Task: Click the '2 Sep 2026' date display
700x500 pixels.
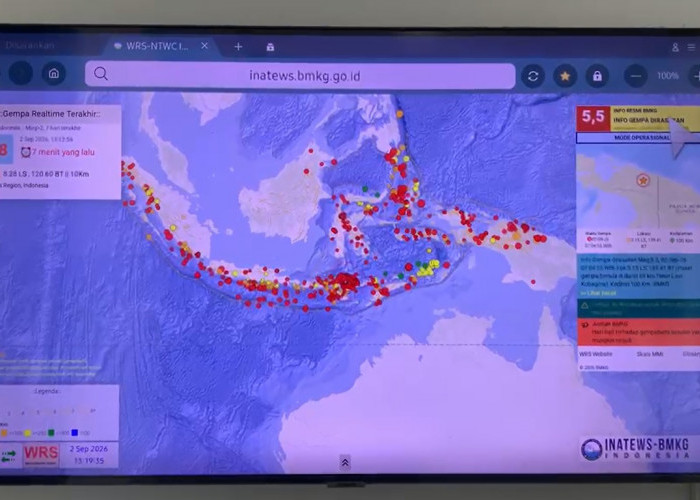Action: coord(88,449)
